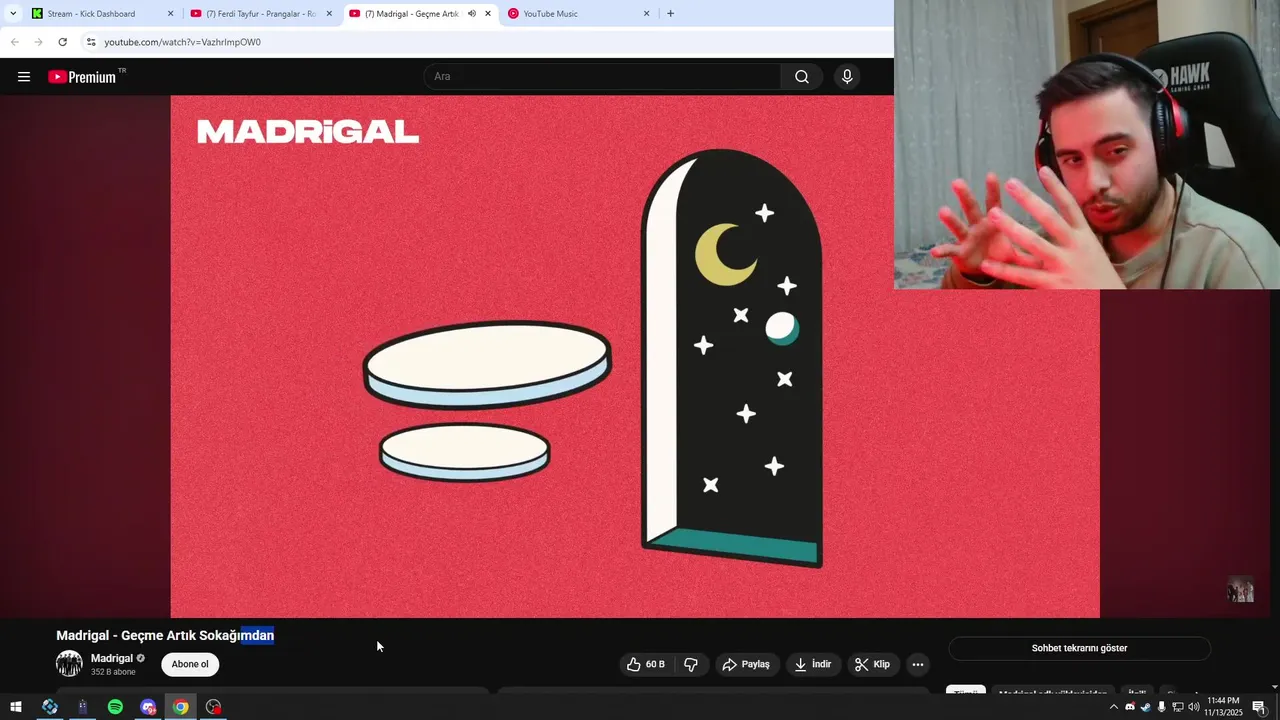Viewport: 1280px width, 720px height.
Task: Open the Windows Start menu
Action: pyautogui.click(x=16, y=707)
